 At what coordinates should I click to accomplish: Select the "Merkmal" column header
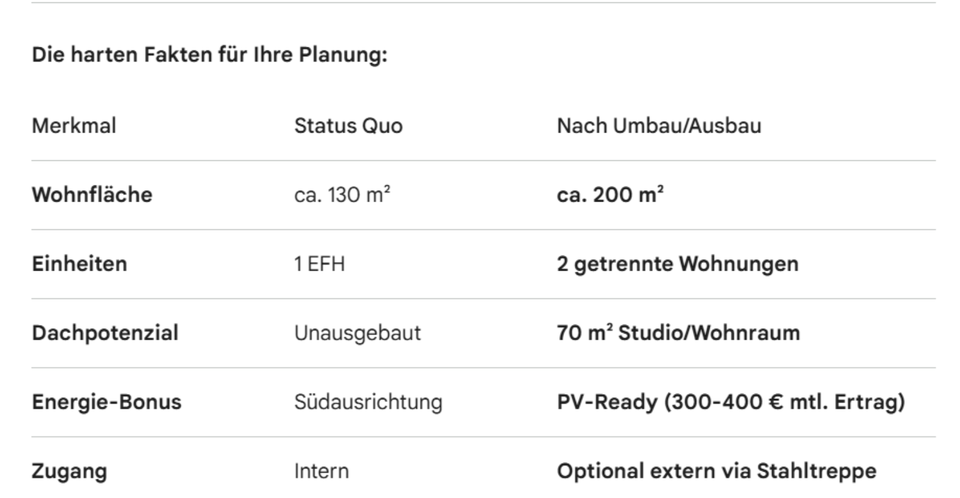[x=74, y=126]
